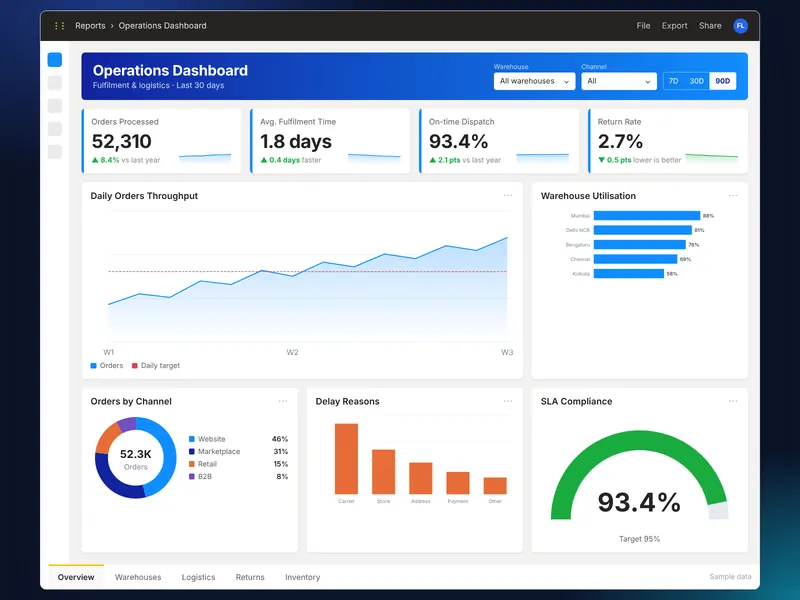Screen dimensions: 800x600
Task: Click the Payment delay bar
Action: click(x=458, y=483)
